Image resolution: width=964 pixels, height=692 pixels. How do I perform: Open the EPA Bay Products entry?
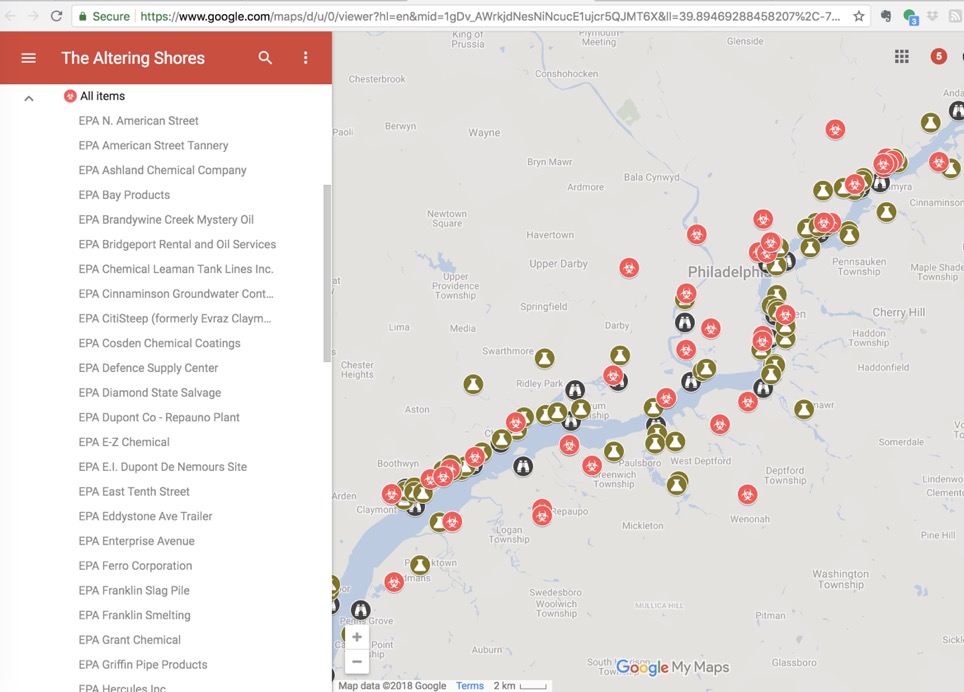[x=124, y=195]
